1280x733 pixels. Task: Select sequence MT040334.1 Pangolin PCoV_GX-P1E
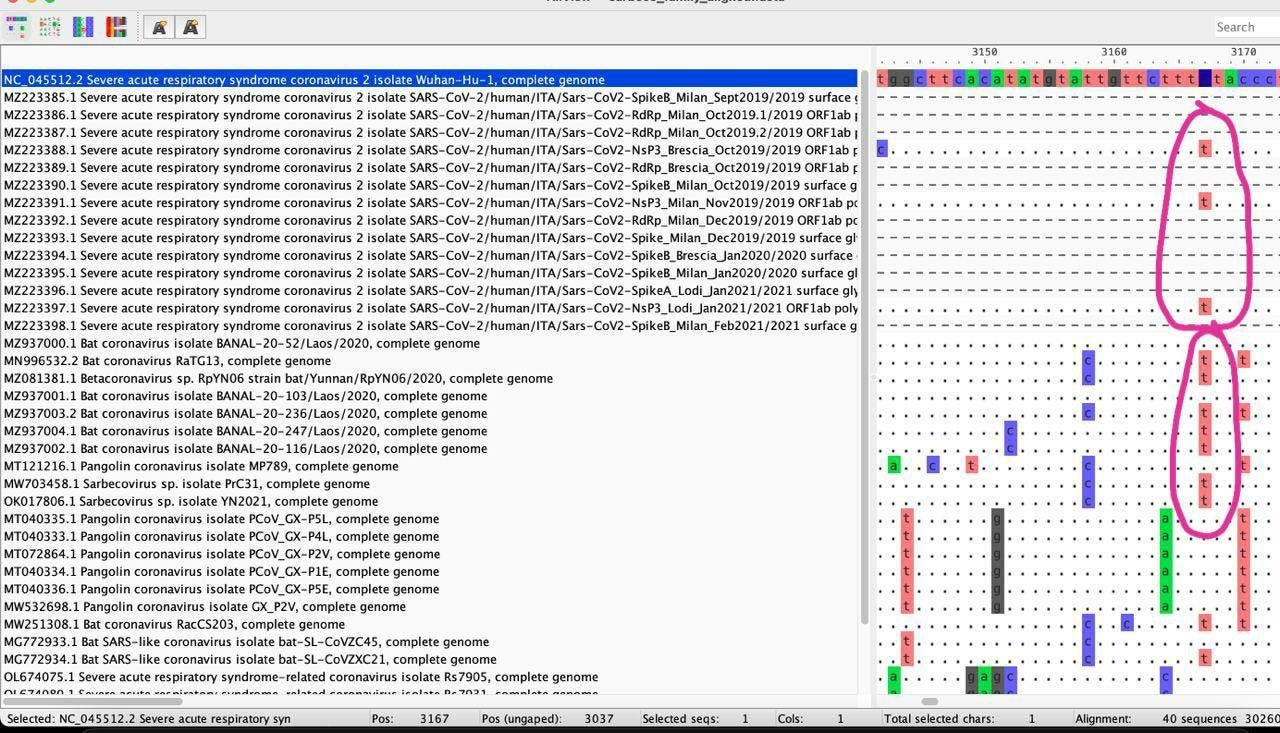coord(429,571)
